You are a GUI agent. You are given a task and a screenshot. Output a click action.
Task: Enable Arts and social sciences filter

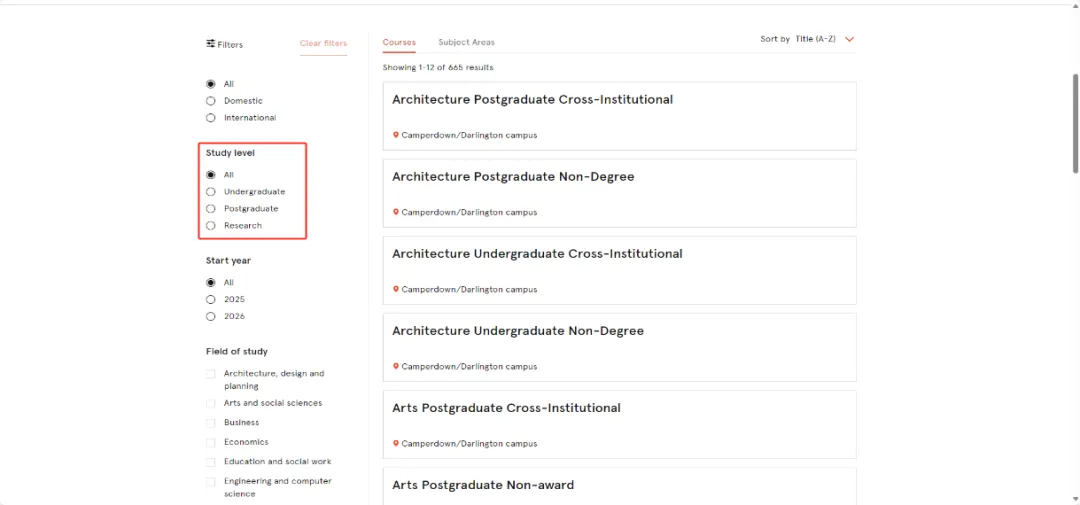[x=211, y=404]
